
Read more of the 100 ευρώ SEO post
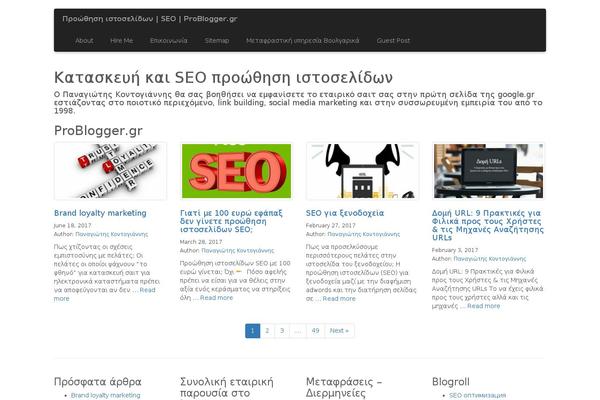point(216,298)
